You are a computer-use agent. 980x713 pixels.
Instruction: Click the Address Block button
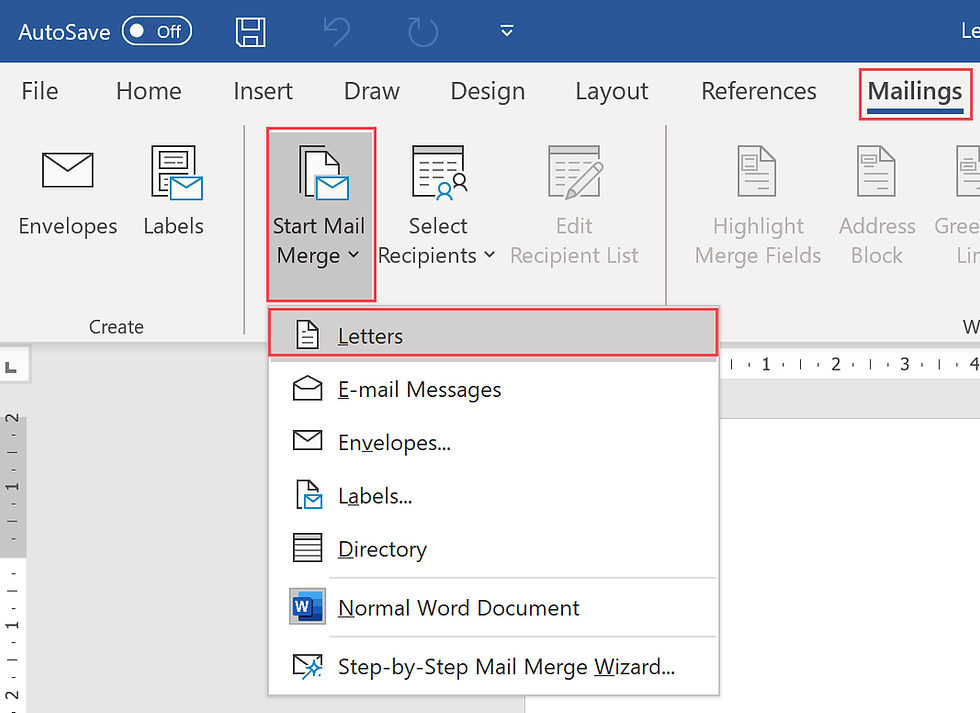(877, 206)
